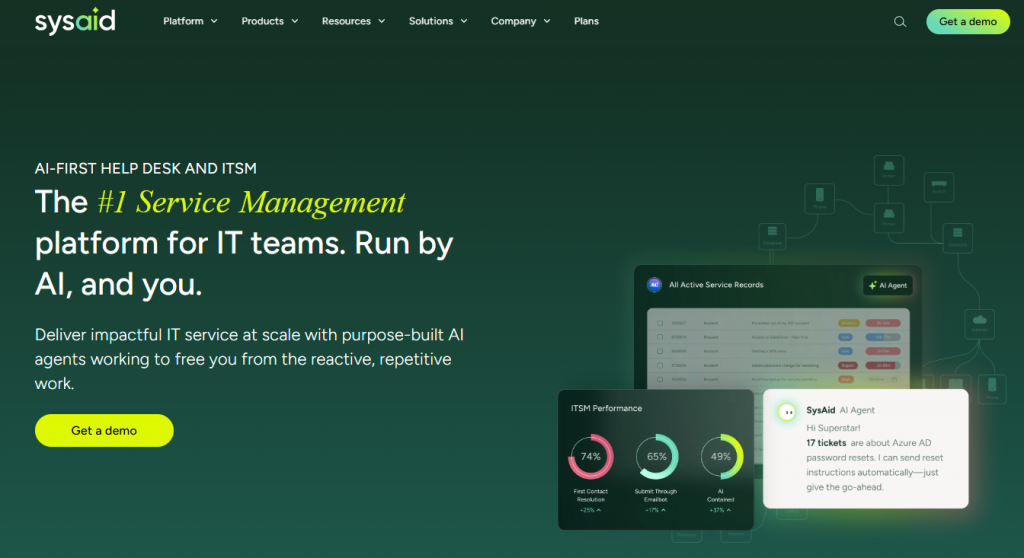Click the 'Submit Through Emailbot' label
The width and height of the screenshot is (1024, 558).
point(656,495)
